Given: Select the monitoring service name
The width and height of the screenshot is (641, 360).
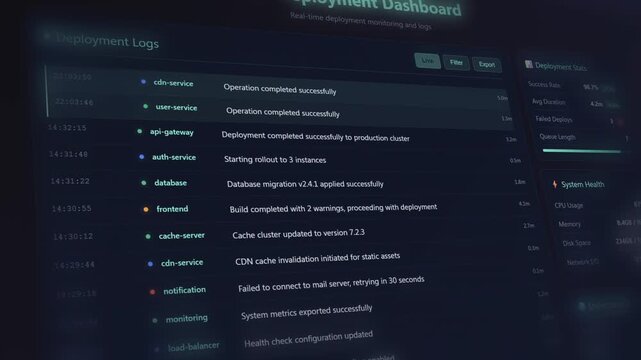Looking at the screenshot, I should point(186,318).
